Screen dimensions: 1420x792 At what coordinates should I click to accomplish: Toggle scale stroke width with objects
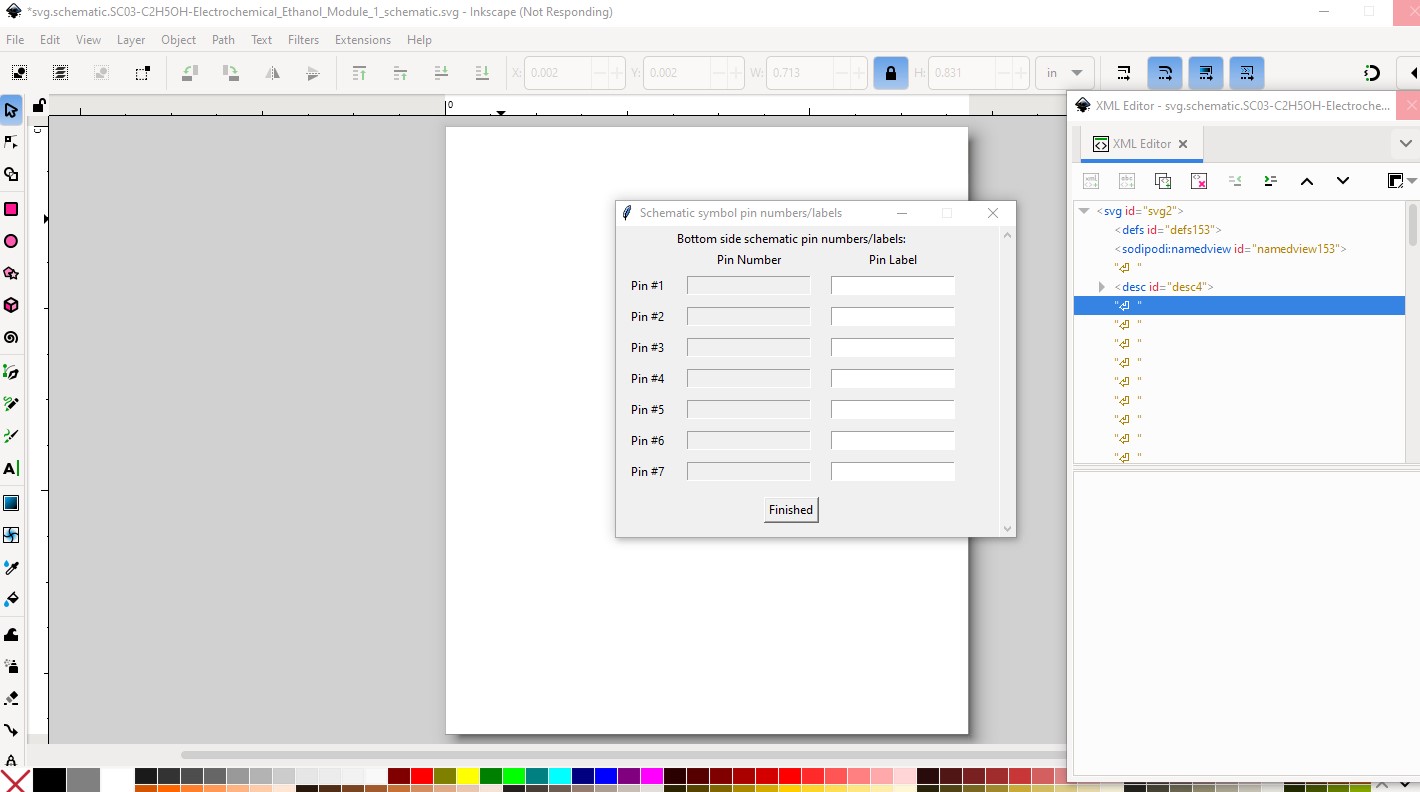coord(1124,73)
